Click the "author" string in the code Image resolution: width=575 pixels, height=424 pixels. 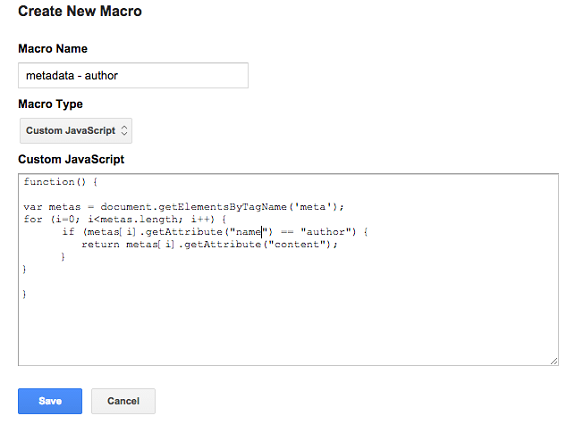[x=326, y=232]
